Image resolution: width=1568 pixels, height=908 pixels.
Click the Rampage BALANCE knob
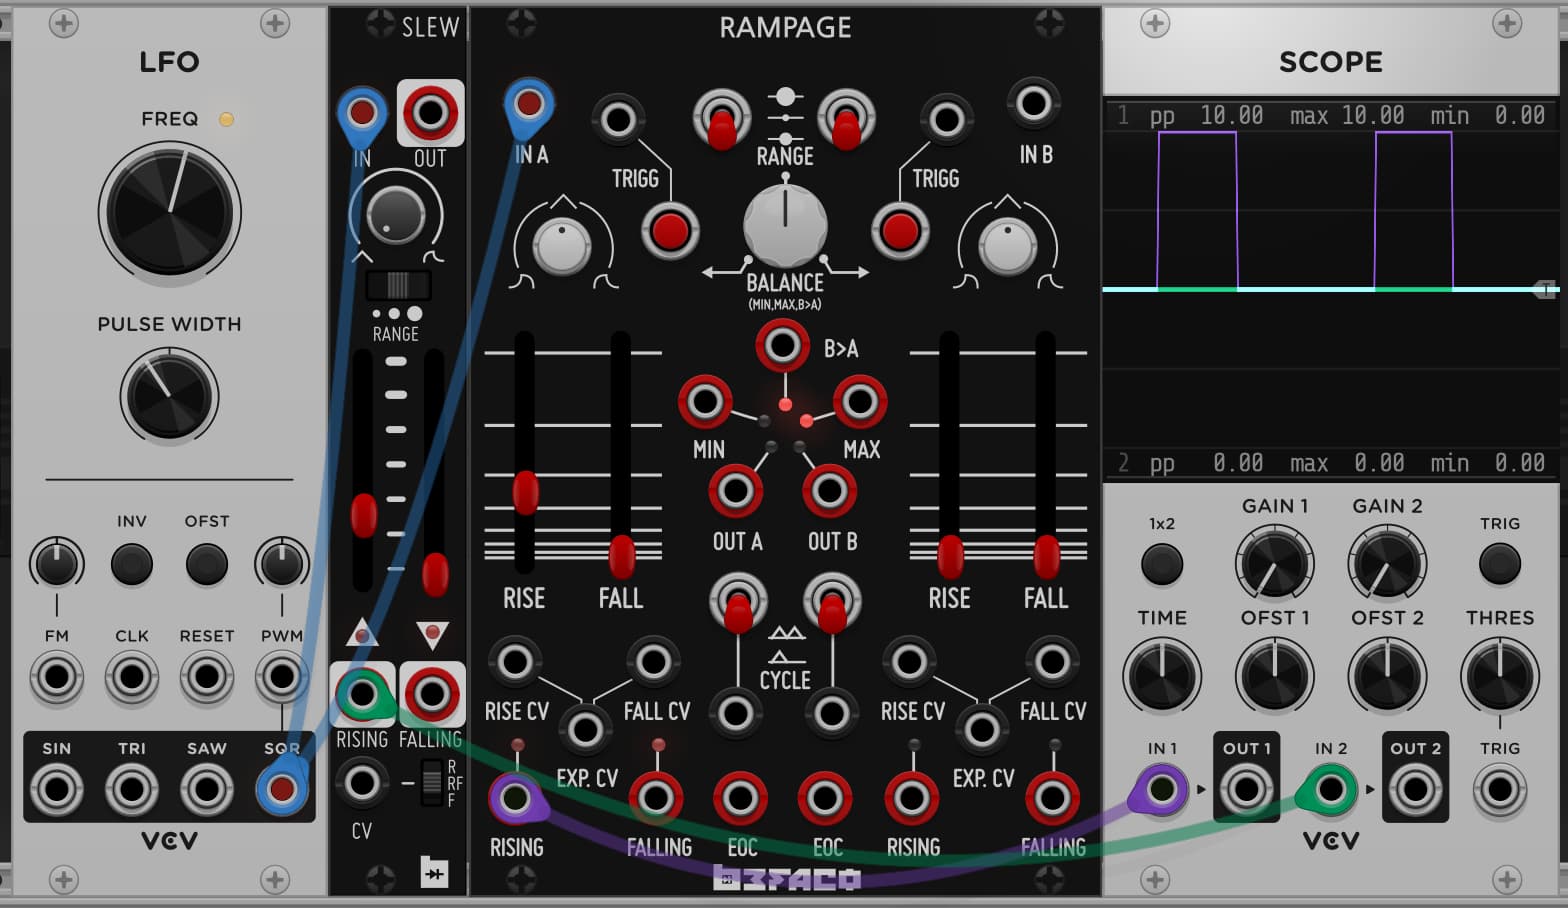coord(785,224)
